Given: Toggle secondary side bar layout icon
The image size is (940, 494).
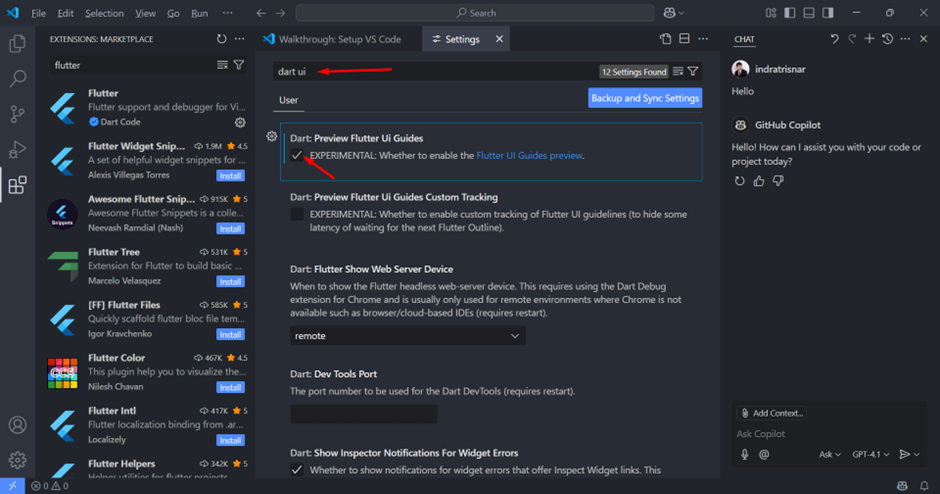Looking at the screenshot, I should (828, 13).
